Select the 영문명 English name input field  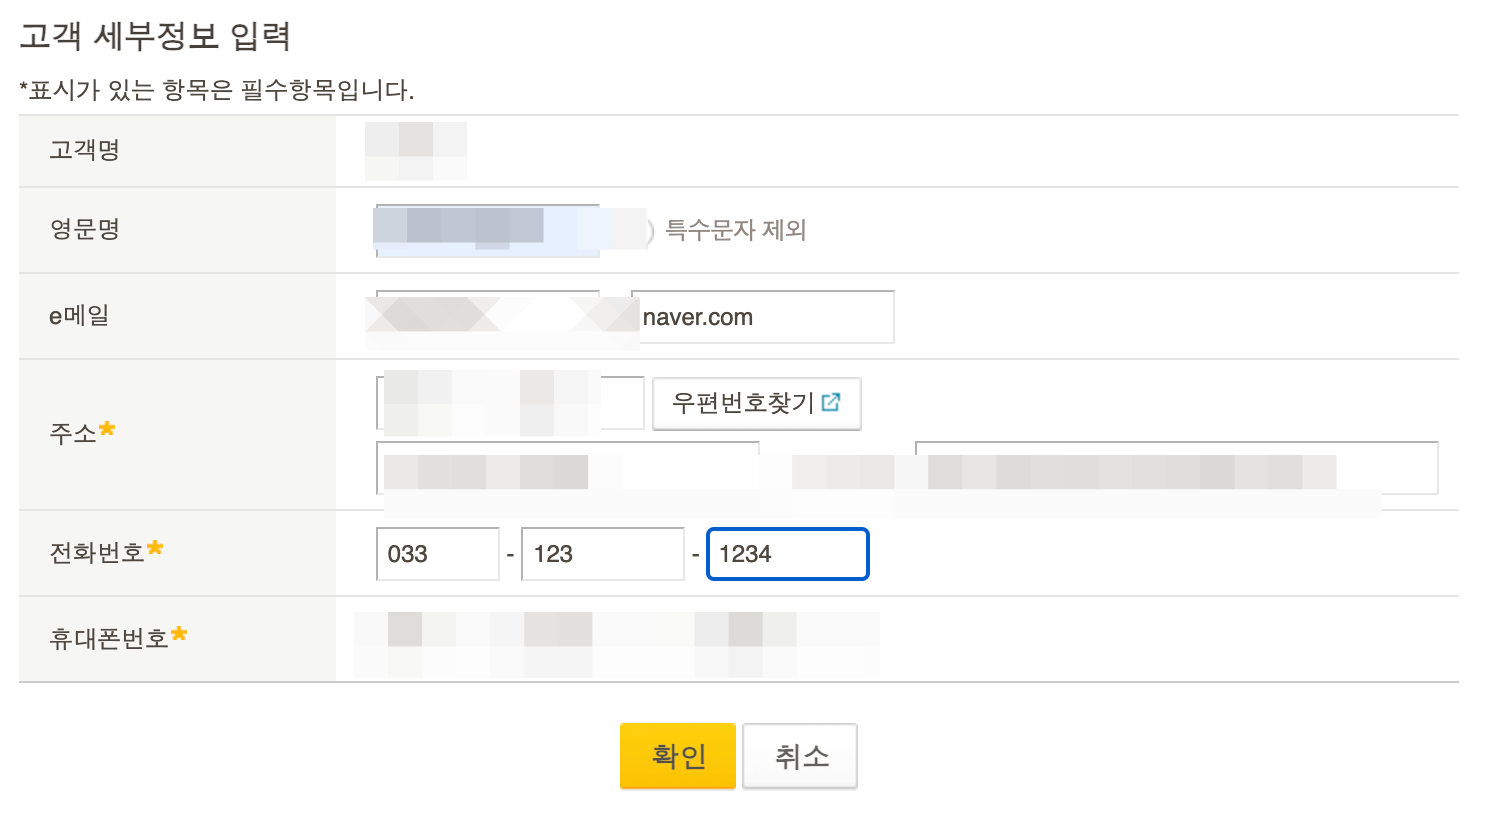point(490,228)
